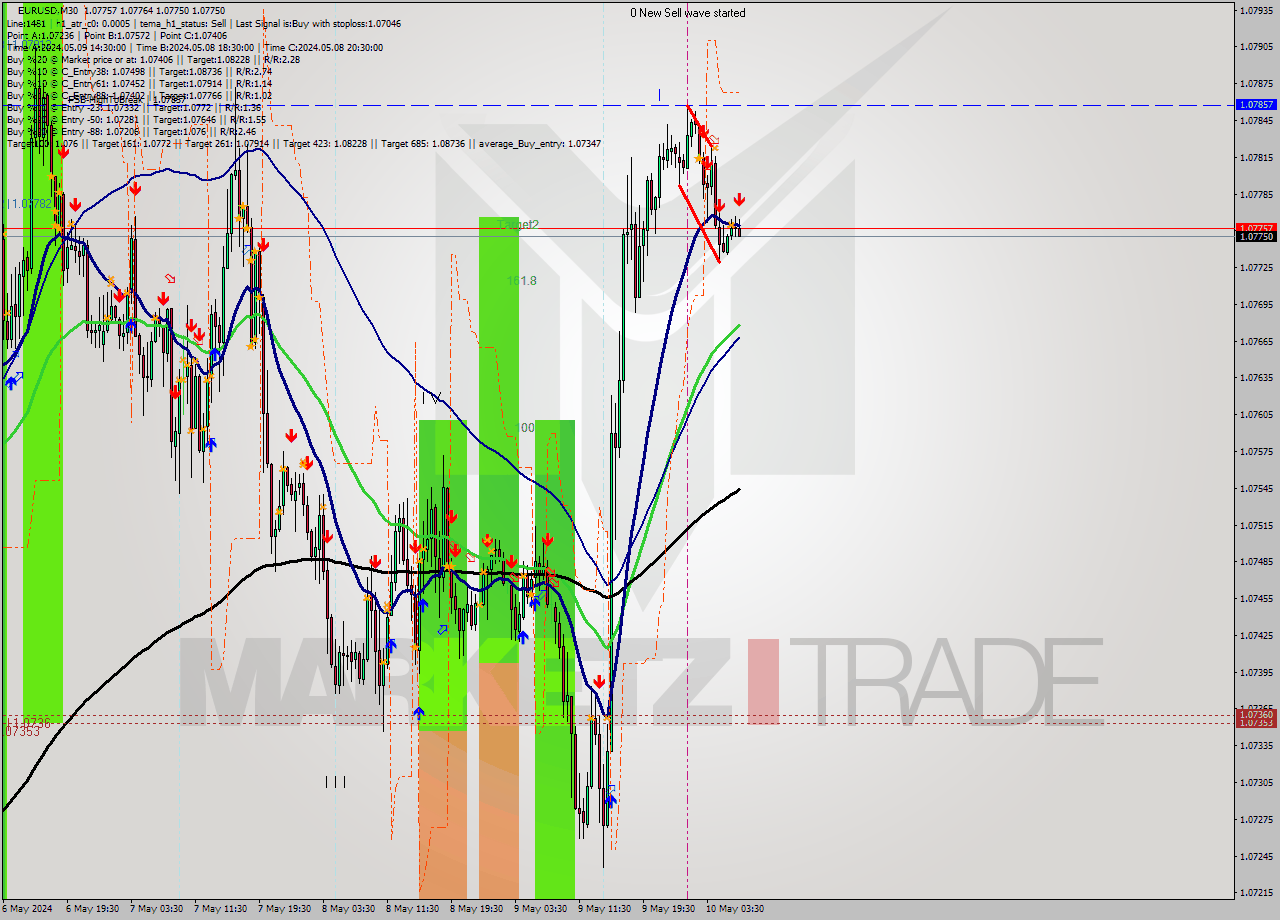Click the '6 May 2024' date on the time axis
1280x920 pixels.
[26, 909]
